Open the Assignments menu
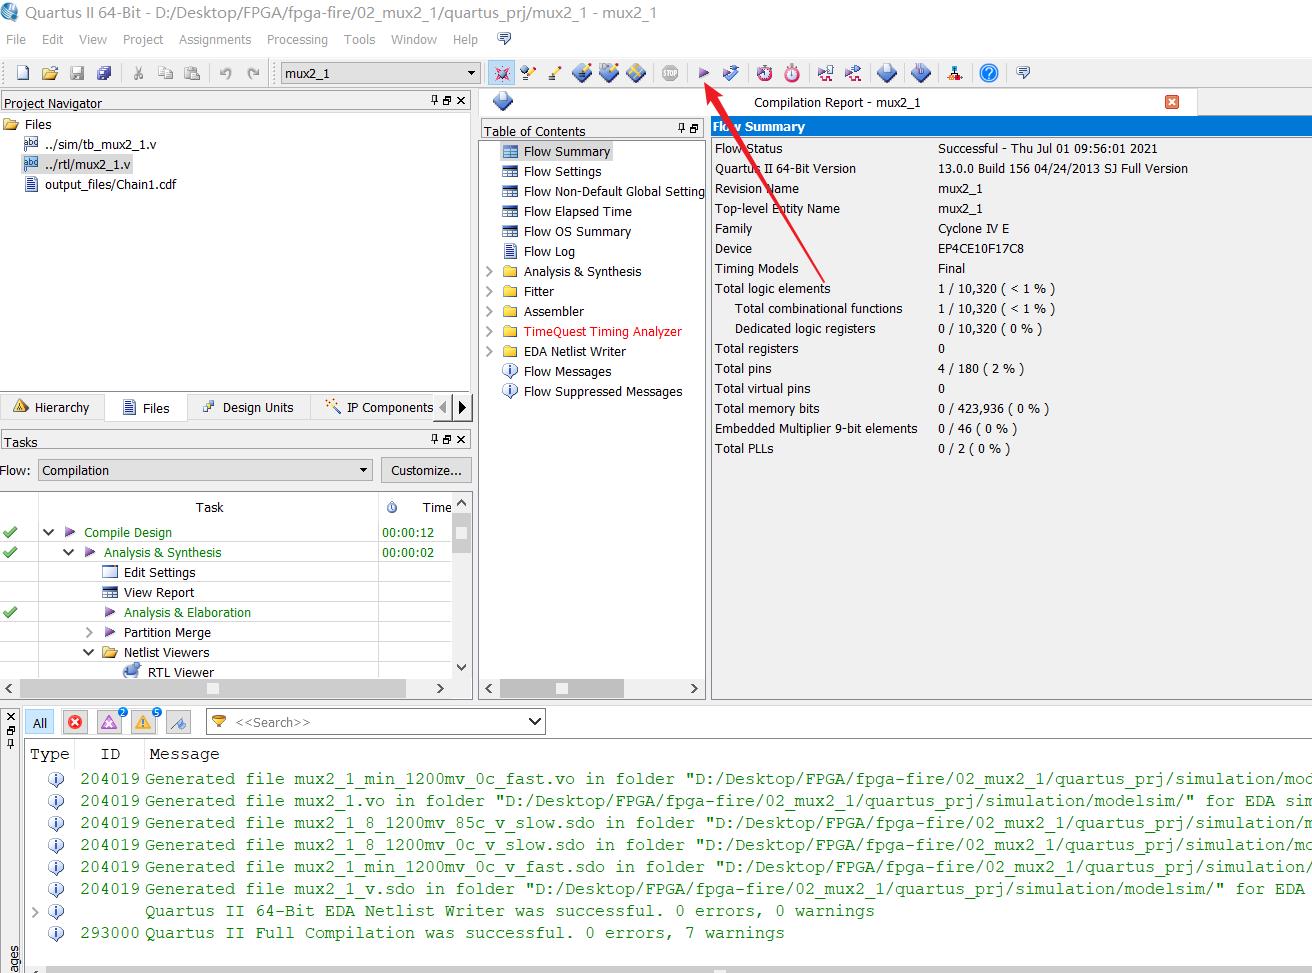1312x973 pixels. tap(215, 39)
